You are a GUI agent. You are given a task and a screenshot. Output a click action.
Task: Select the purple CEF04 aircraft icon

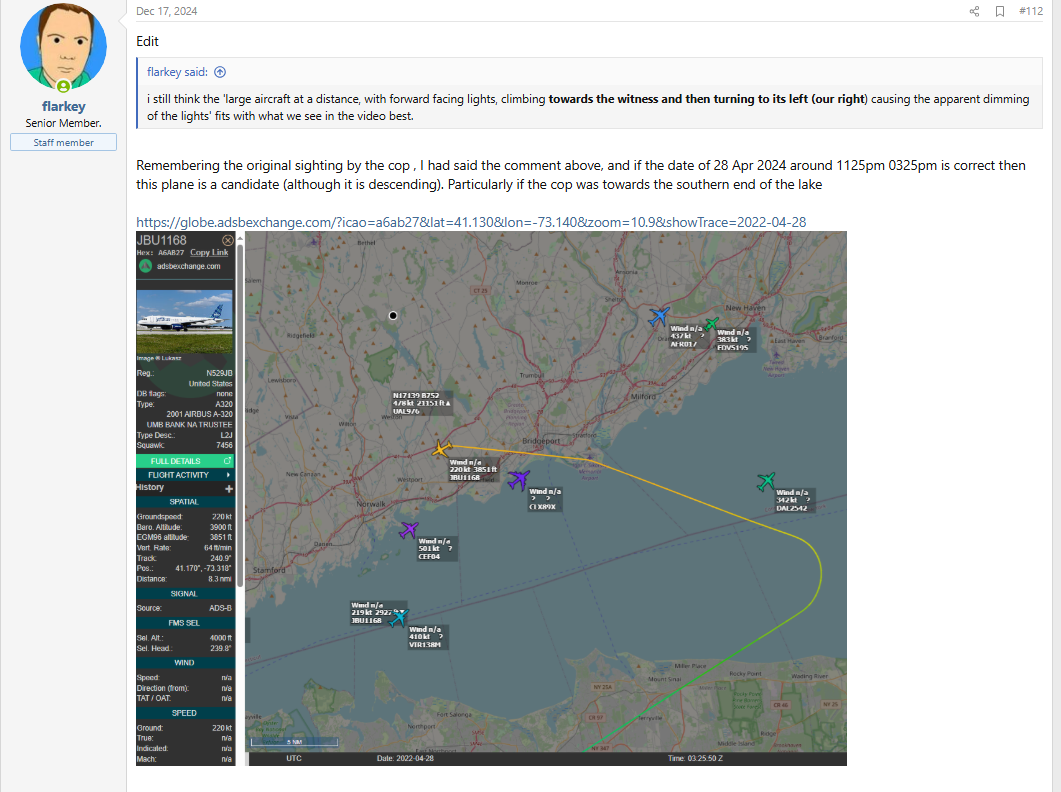(409, 529)
